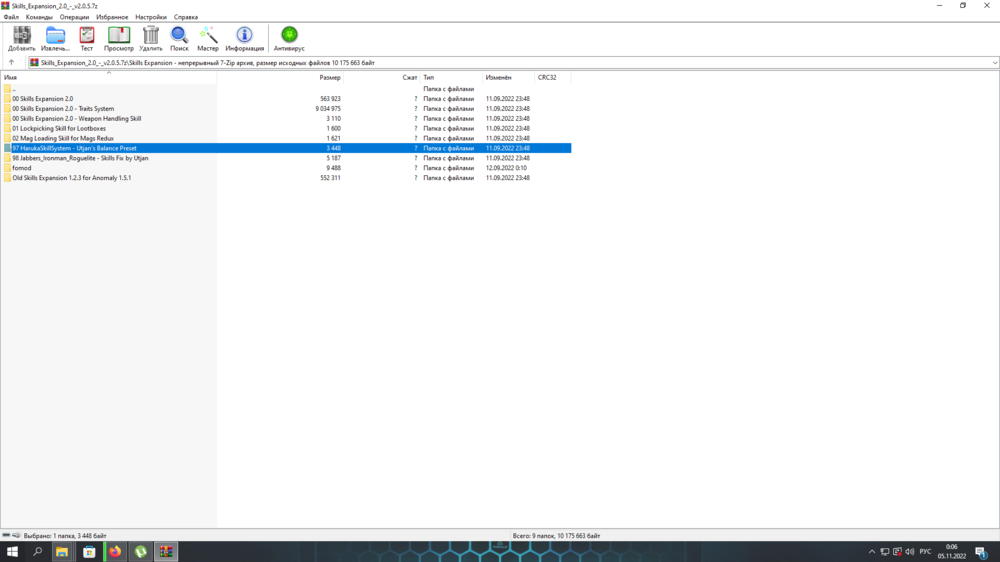
Task: Click the drive icon in status bar
Action: (x=6, y=536)
